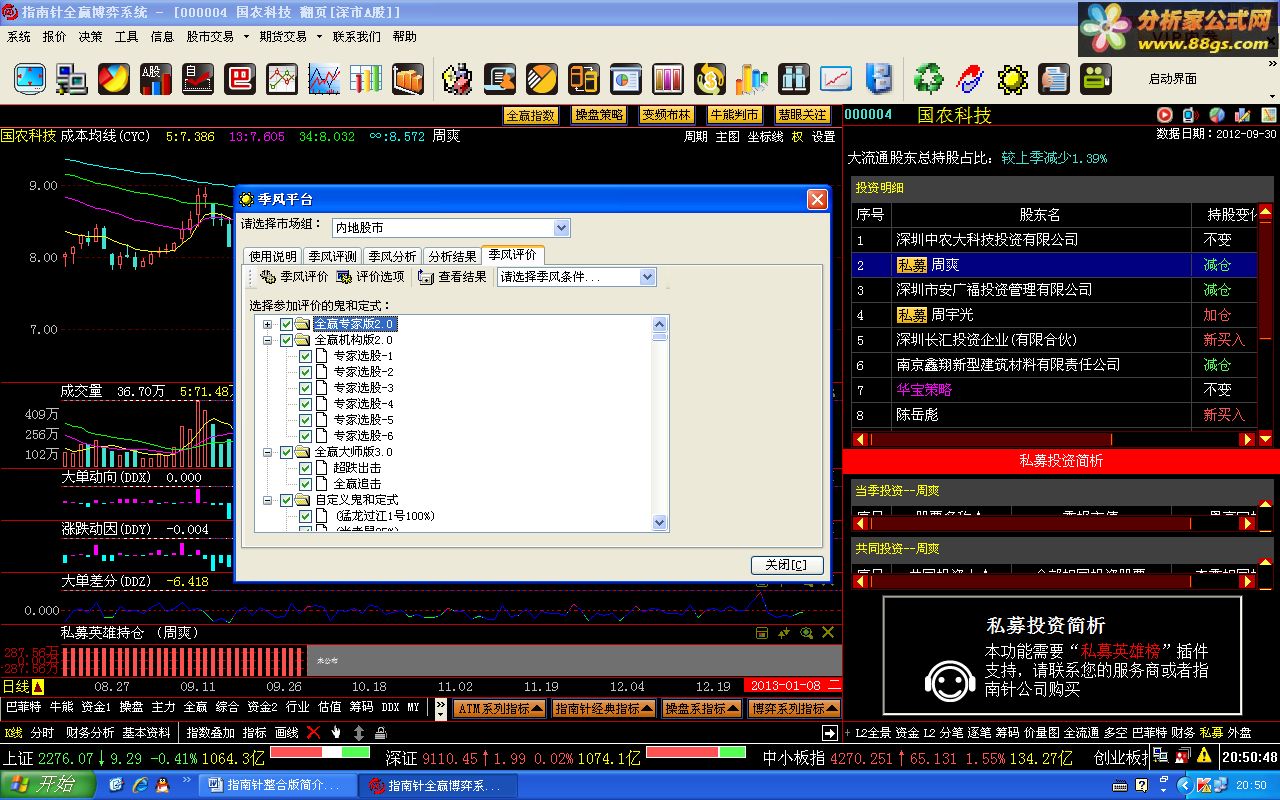The height and width of the screenshot is (800, 1280).
Task: Select the green recycle arrows toolbar icon
Action: [929, 78]
